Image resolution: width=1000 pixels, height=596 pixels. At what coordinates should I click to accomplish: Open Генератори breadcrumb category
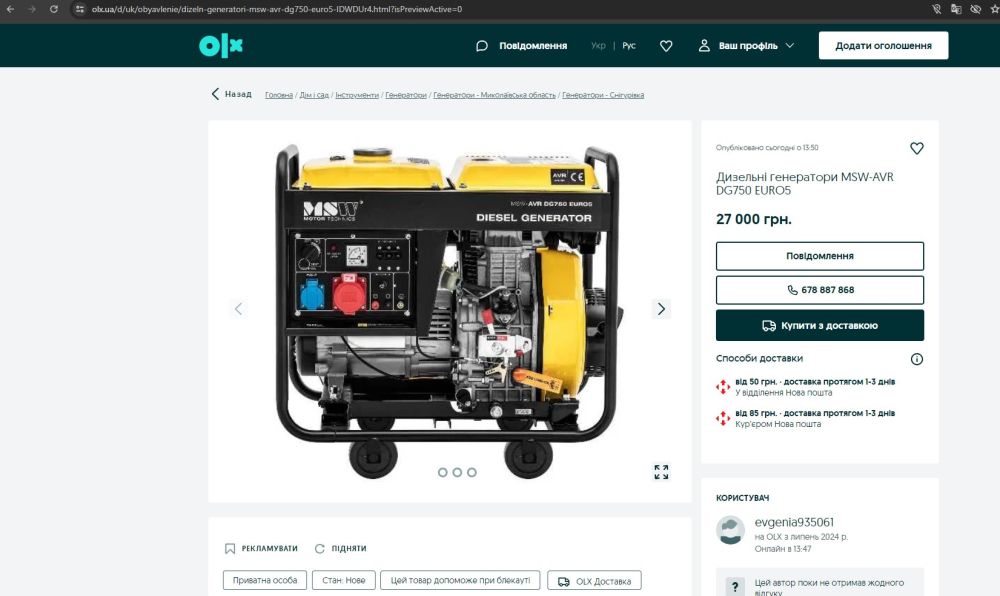pos(406,95)
